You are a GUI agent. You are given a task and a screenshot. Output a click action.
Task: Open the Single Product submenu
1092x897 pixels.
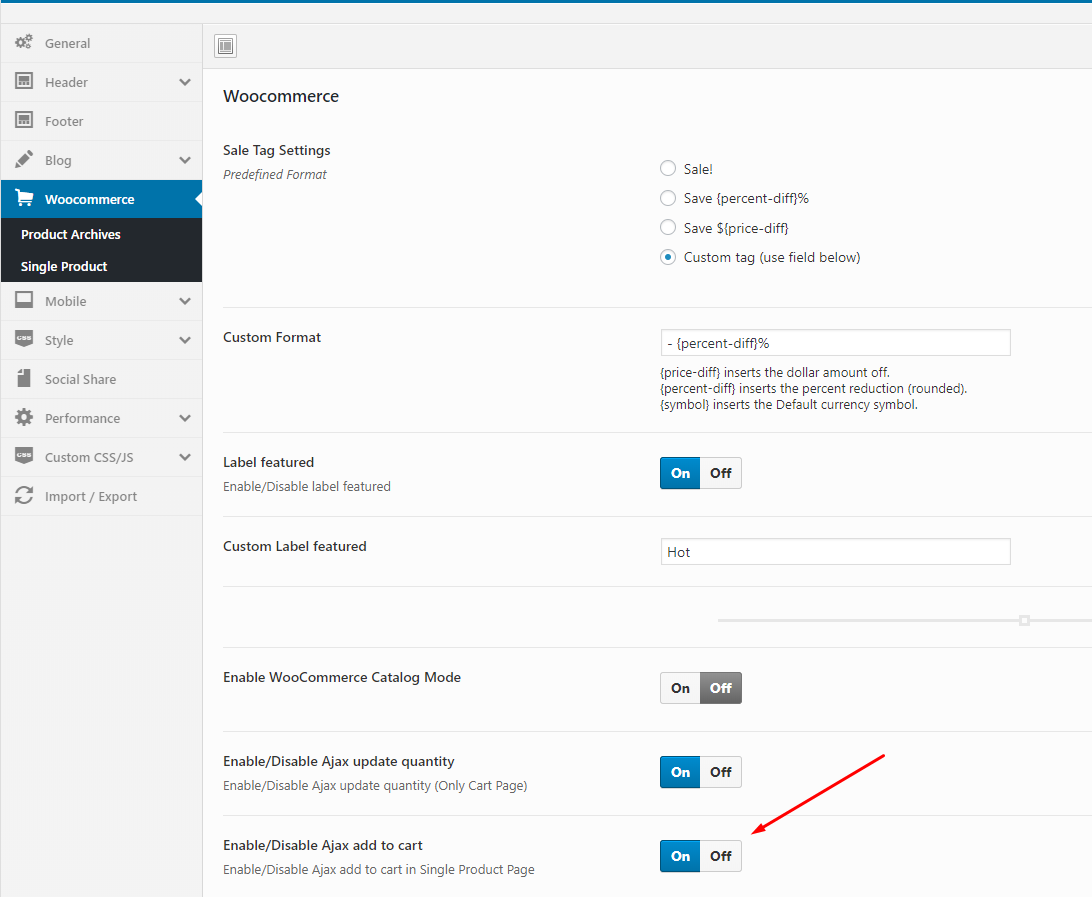64,266
